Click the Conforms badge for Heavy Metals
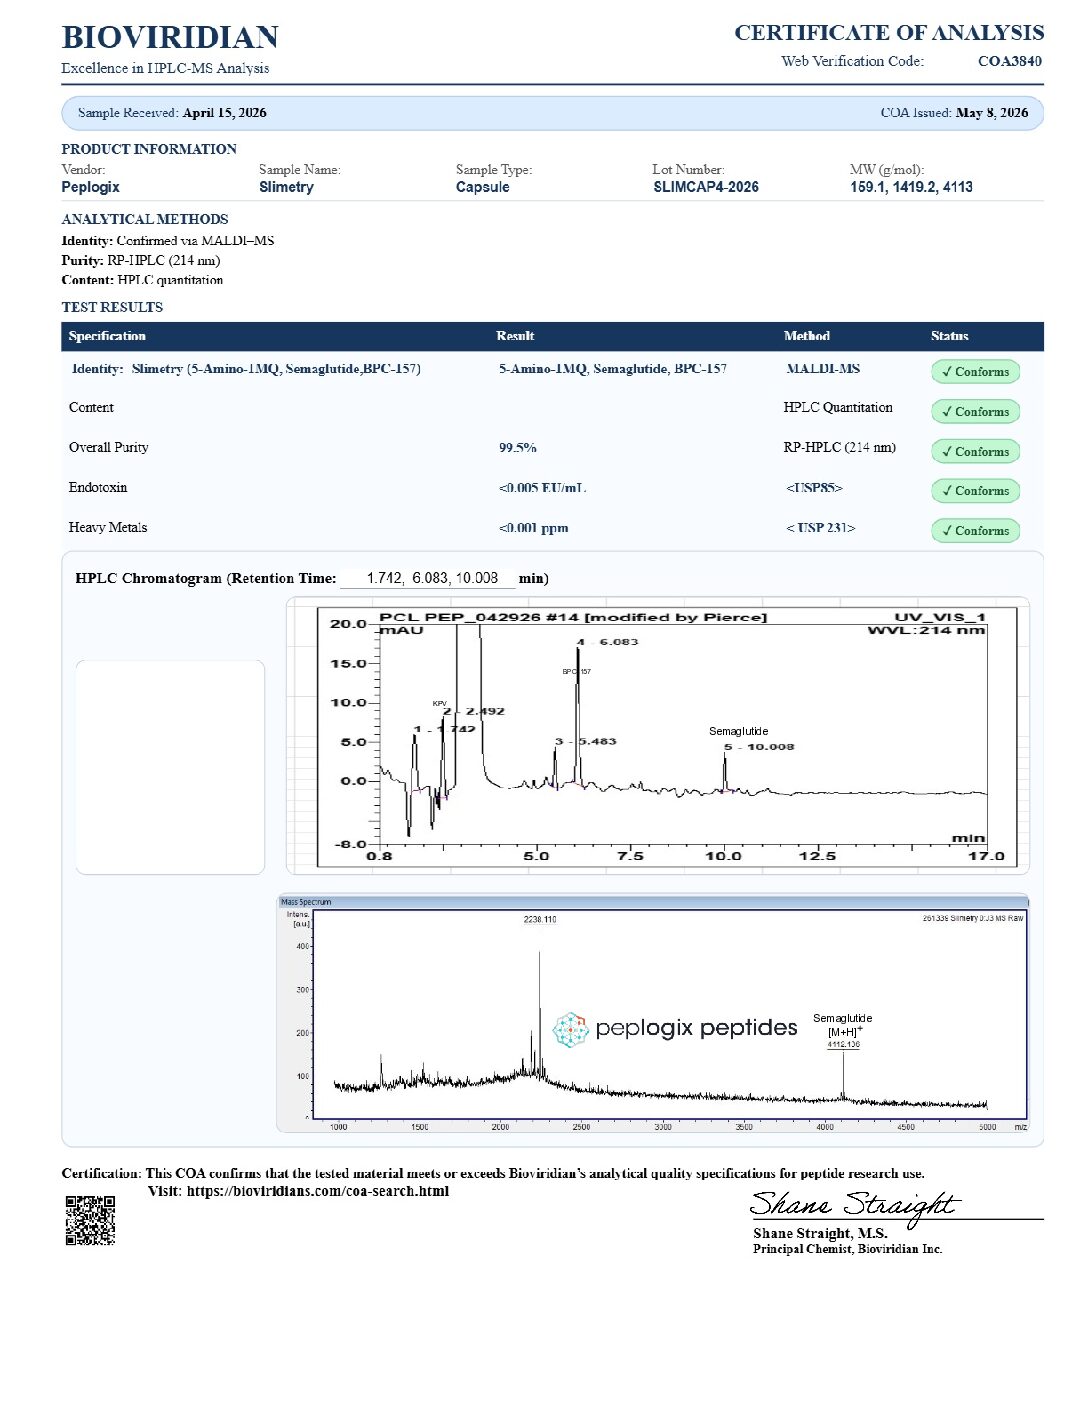1088x1408 pixels. click(x=975, y=531)
